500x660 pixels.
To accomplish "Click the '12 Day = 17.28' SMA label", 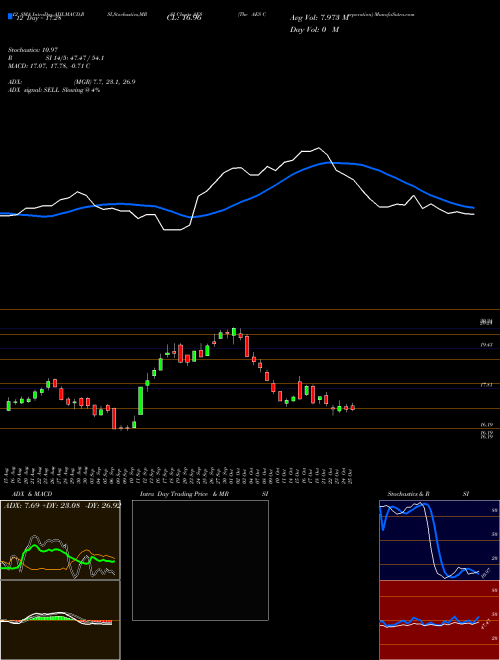I will 38,19.
